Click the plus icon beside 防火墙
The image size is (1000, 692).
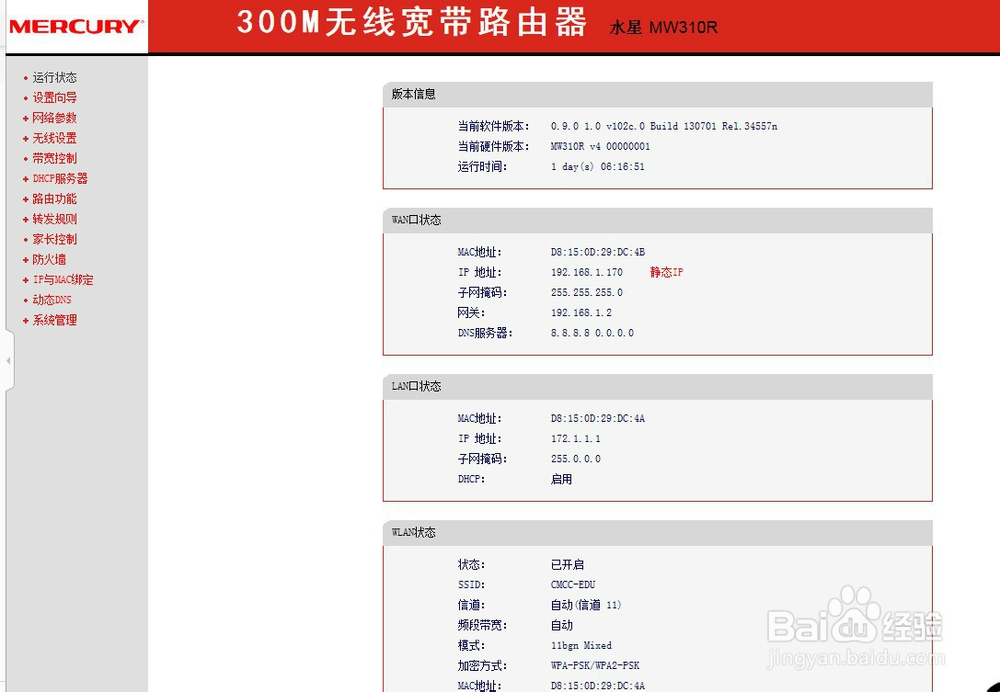point(24,258)
